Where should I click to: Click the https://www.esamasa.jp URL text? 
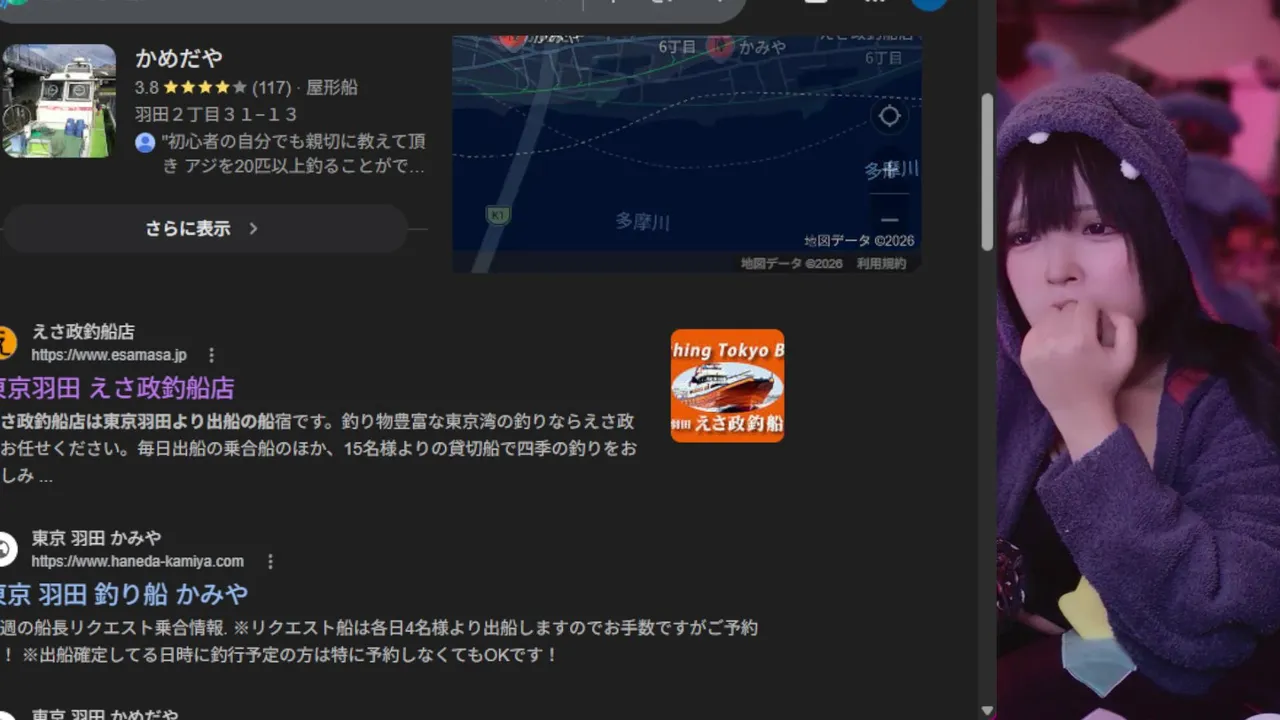pyautogui.click(x=109, y=355)
